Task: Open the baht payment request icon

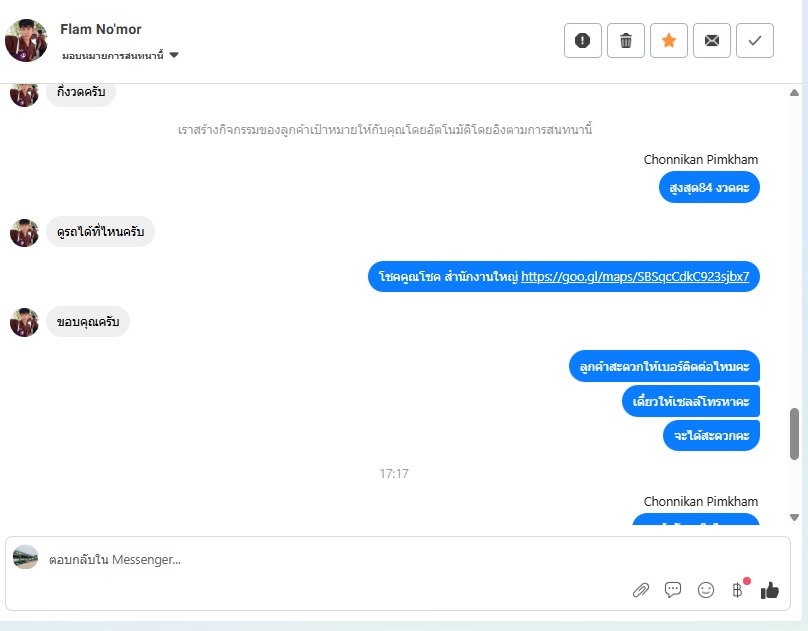Action: [x=738, y=589]
